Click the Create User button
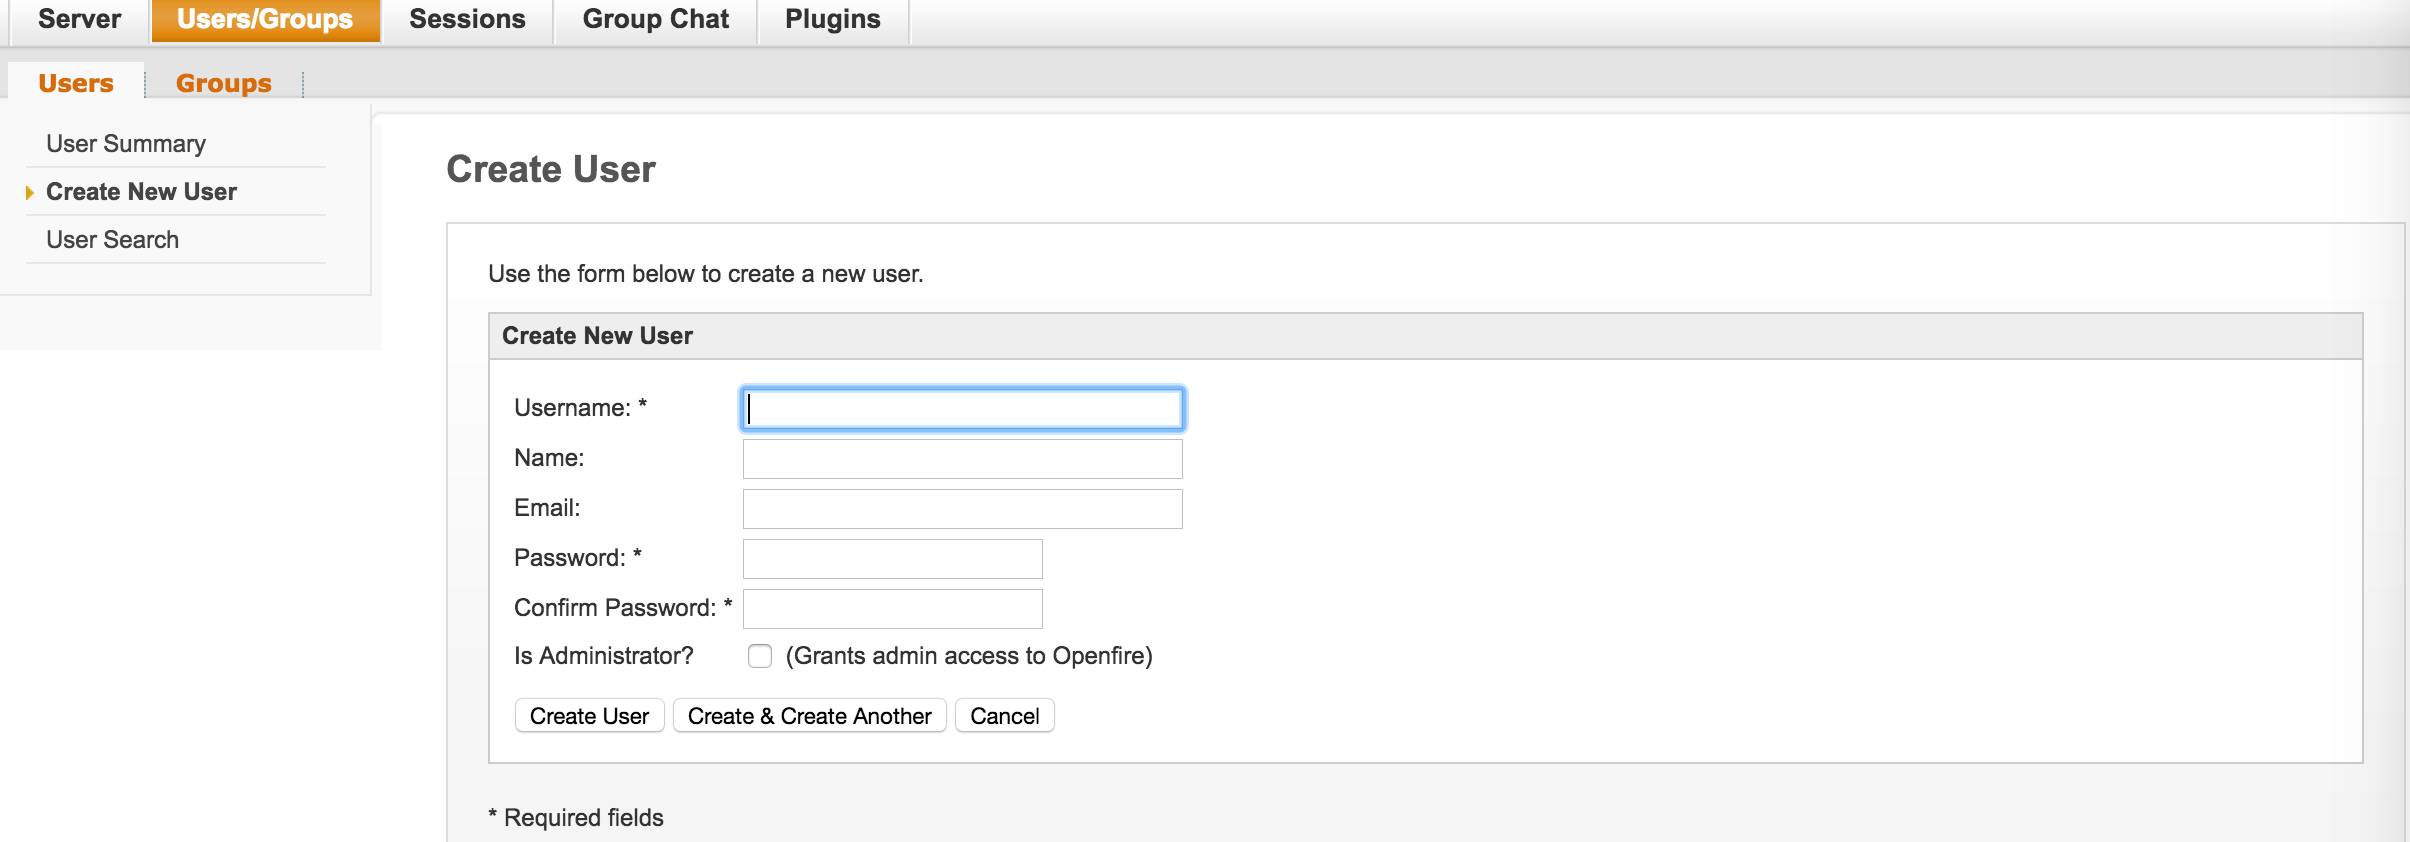 (590, 716)
